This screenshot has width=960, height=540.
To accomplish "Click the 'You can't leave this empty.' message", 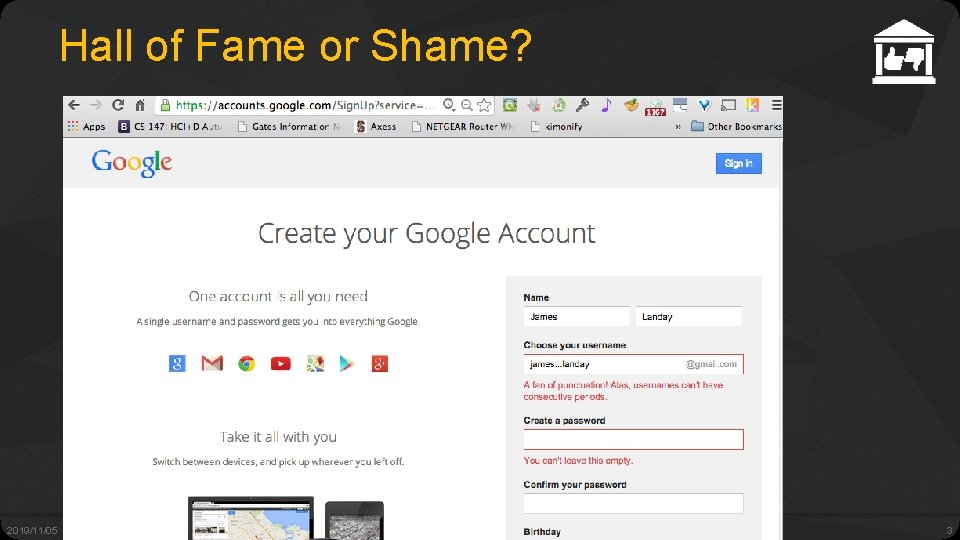I will 578,460.
